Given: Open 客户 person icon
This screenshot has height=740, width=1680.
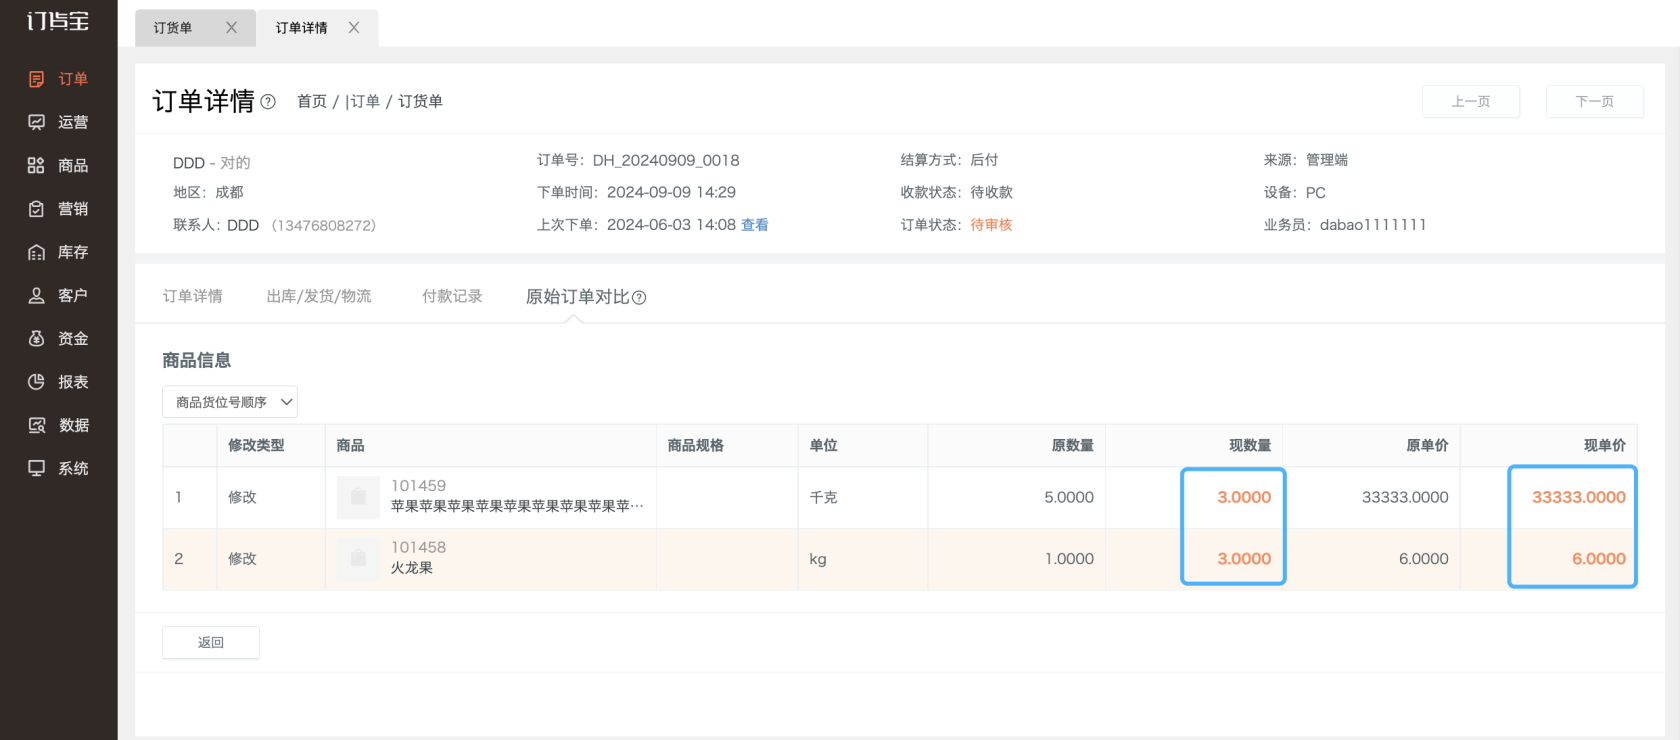Looking at the screenshot, I should pos(37,295).
